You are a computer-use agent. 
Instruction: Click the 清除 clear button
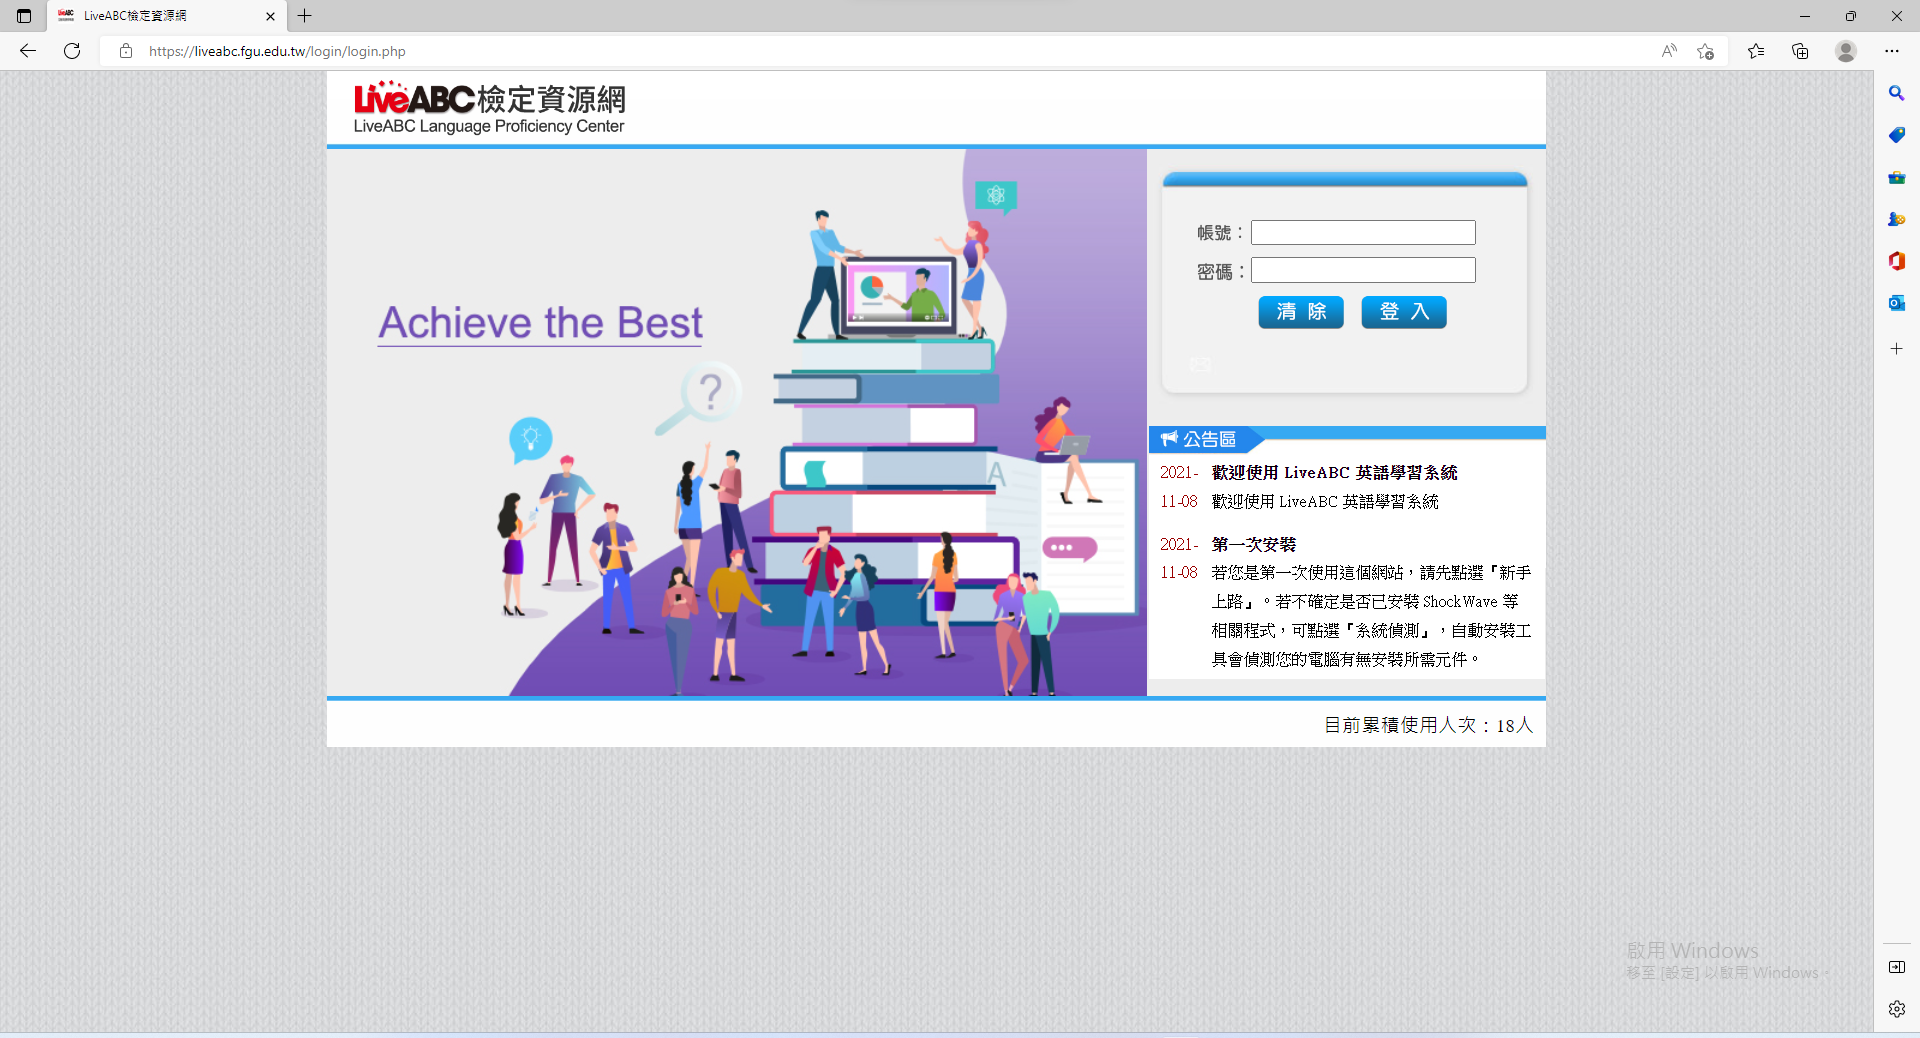pos(1301,312)
